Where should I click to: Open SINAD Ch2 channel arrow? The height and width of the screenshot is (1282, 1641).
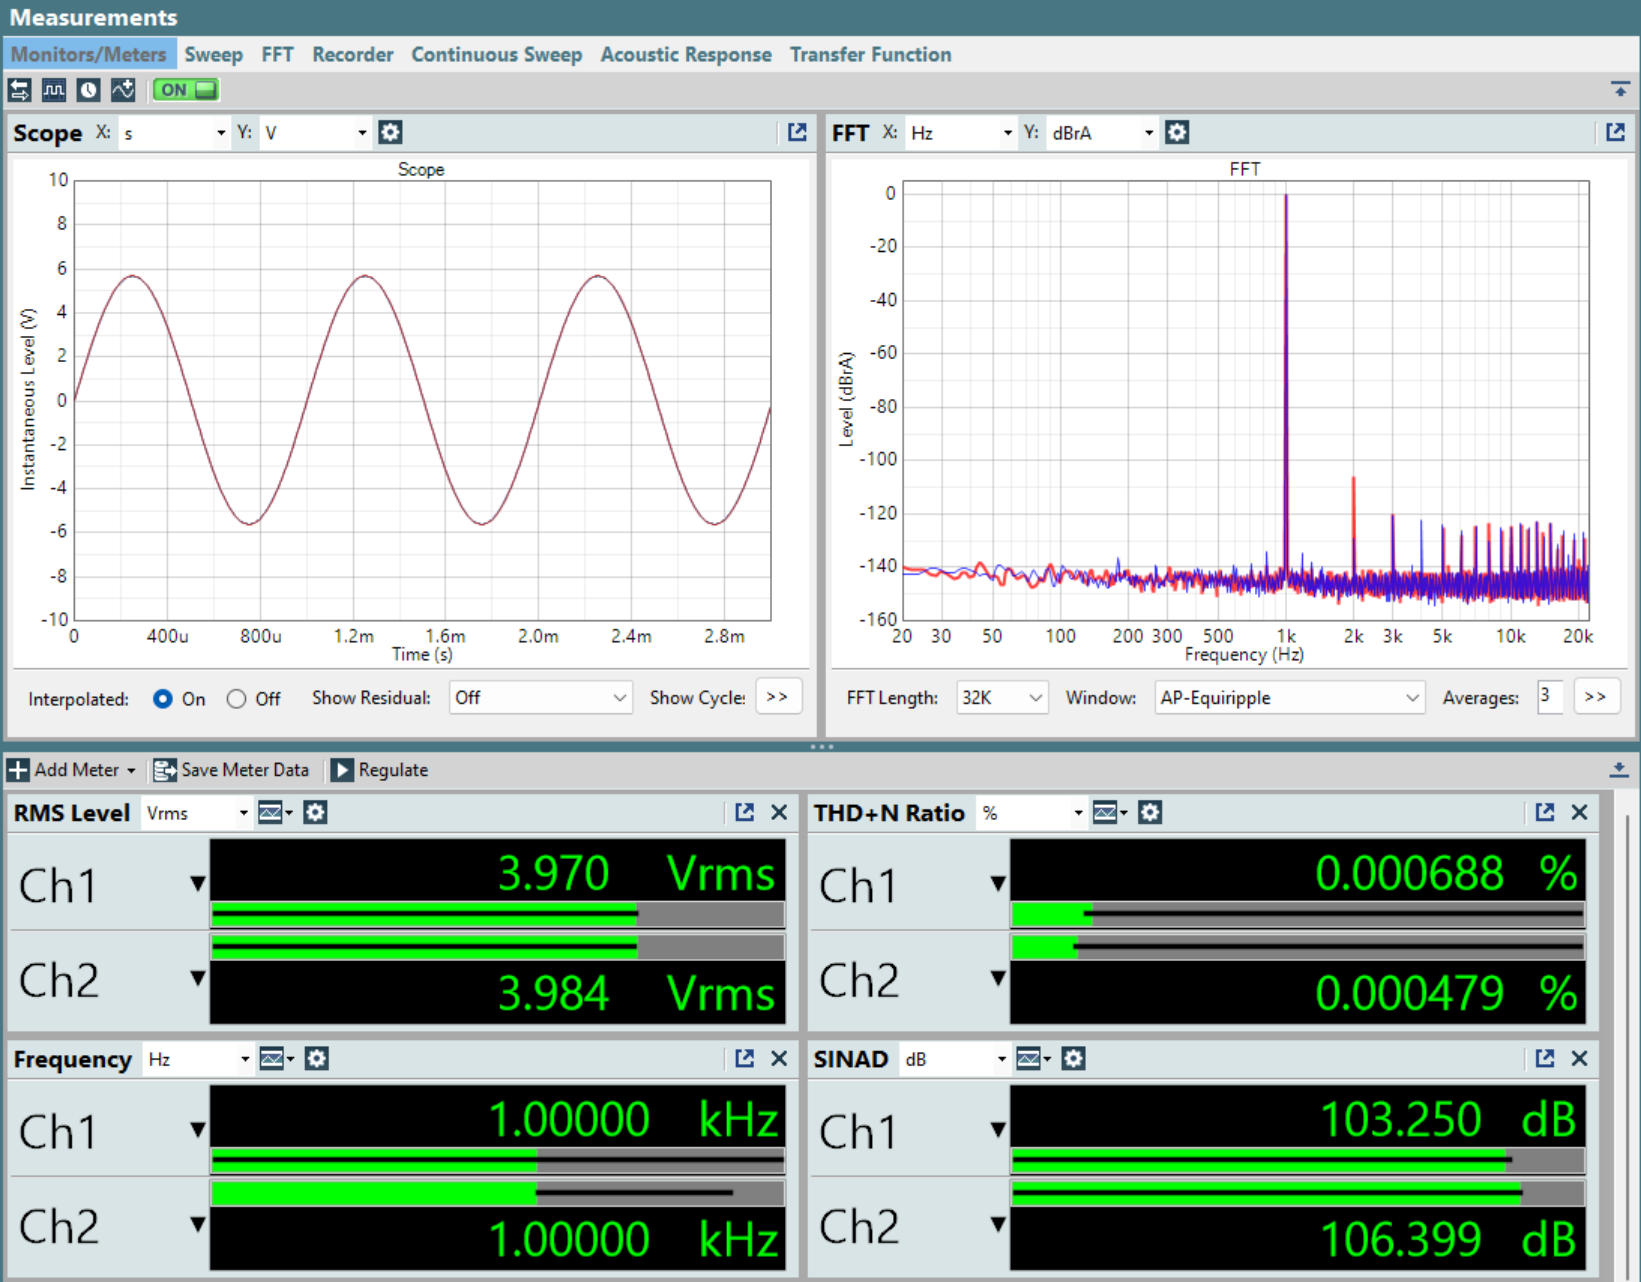(x=998, y=1223)
